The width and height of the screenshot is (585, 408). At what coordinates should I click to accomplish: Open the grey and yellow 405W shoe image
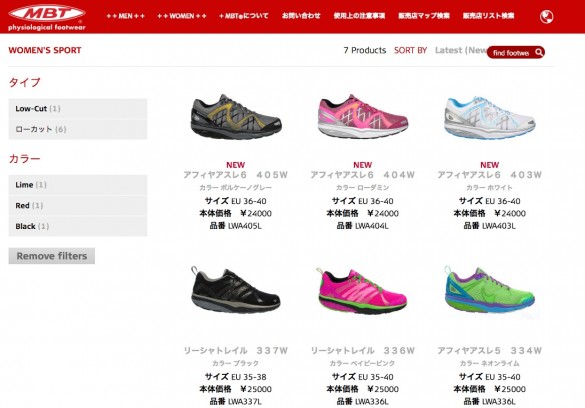pyautogui.click(x=236, y=117)
